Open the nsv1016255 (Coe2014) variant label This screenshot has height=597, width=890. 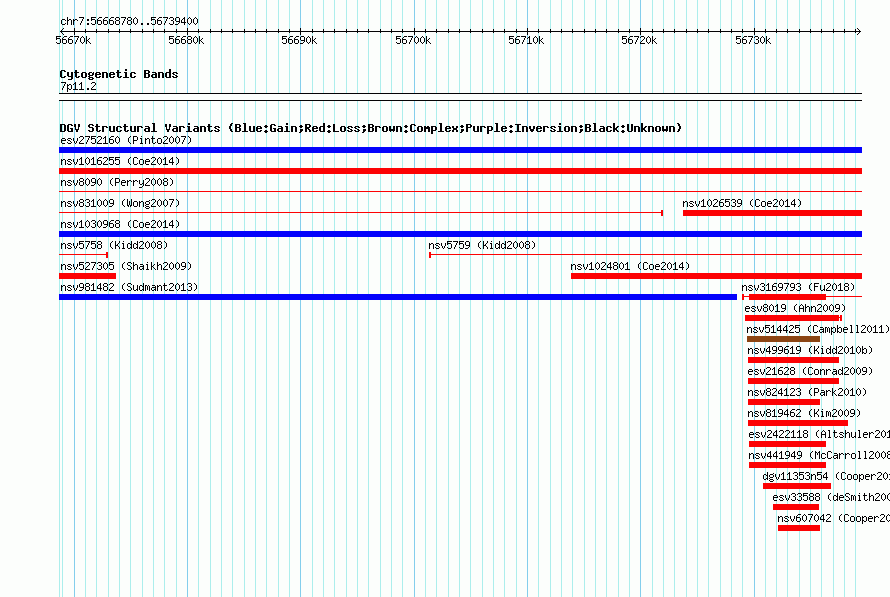120,161
